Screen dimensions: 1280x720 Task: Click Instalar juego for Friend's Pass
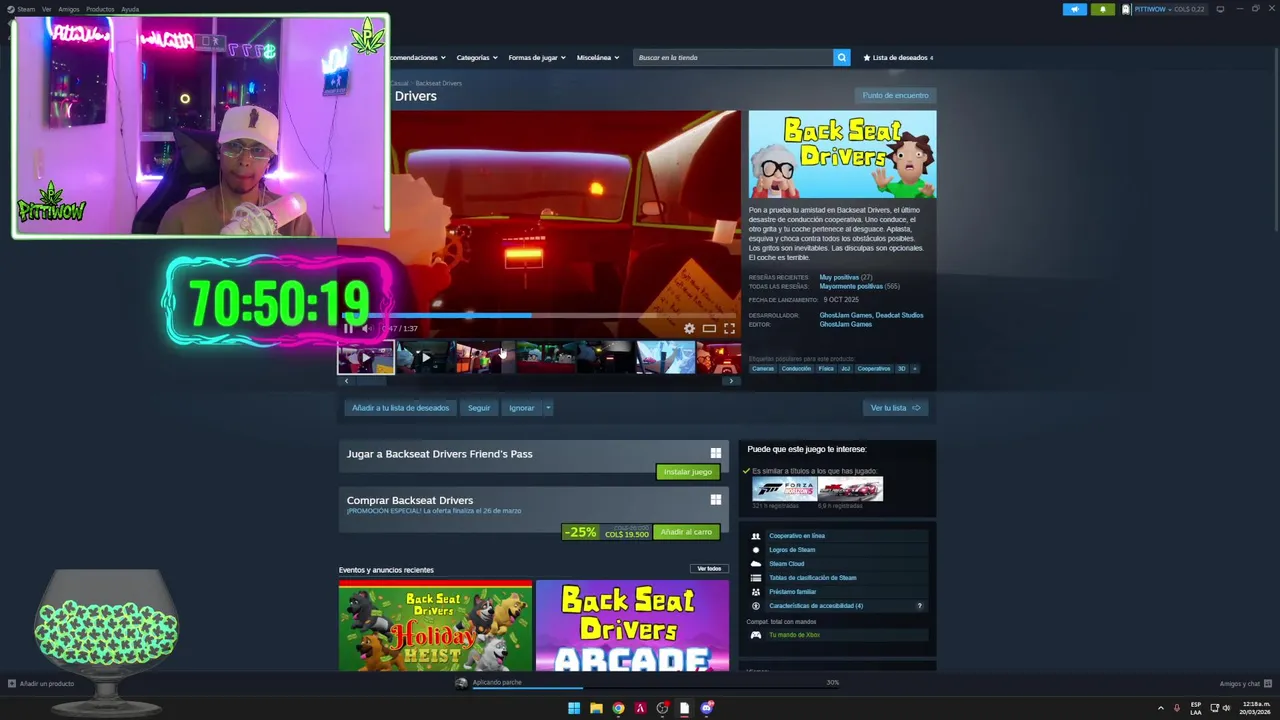(688, 472)
